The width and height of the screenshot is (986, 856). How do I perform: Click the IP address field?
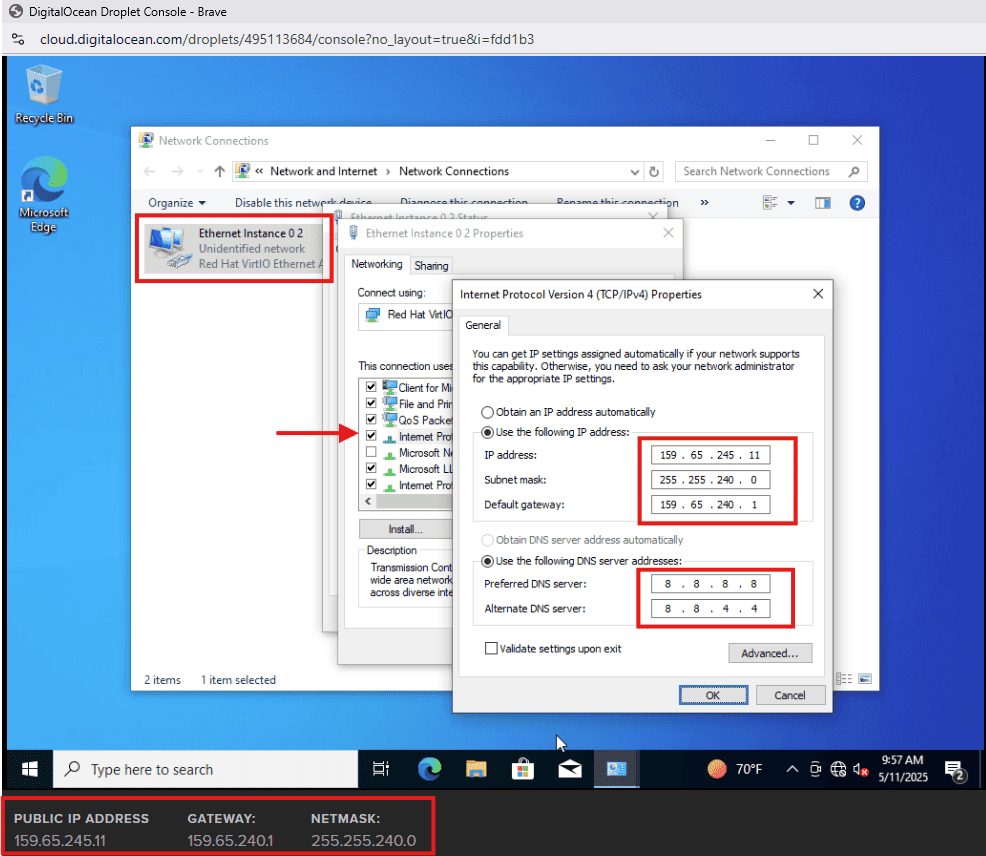coord(711,455)
